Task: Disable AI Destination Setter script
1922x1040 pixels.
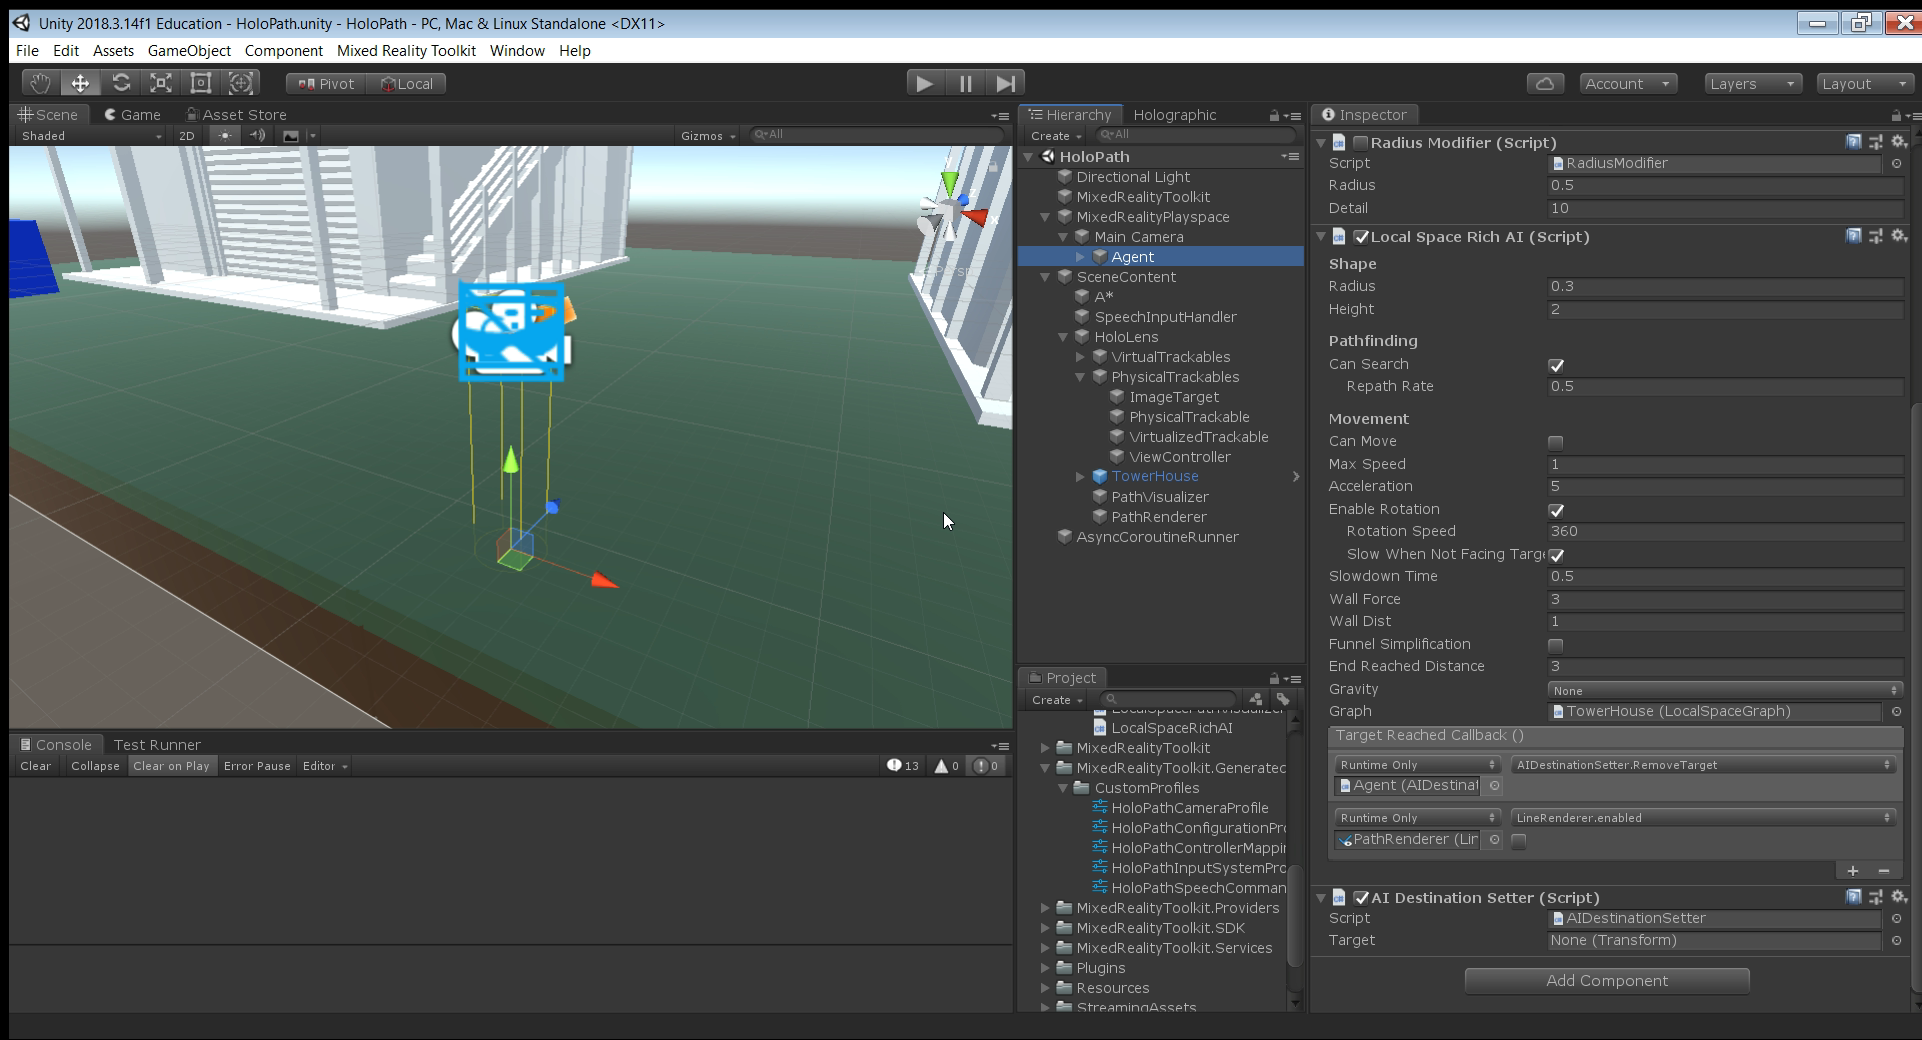Action: (x=1360, y=898)
